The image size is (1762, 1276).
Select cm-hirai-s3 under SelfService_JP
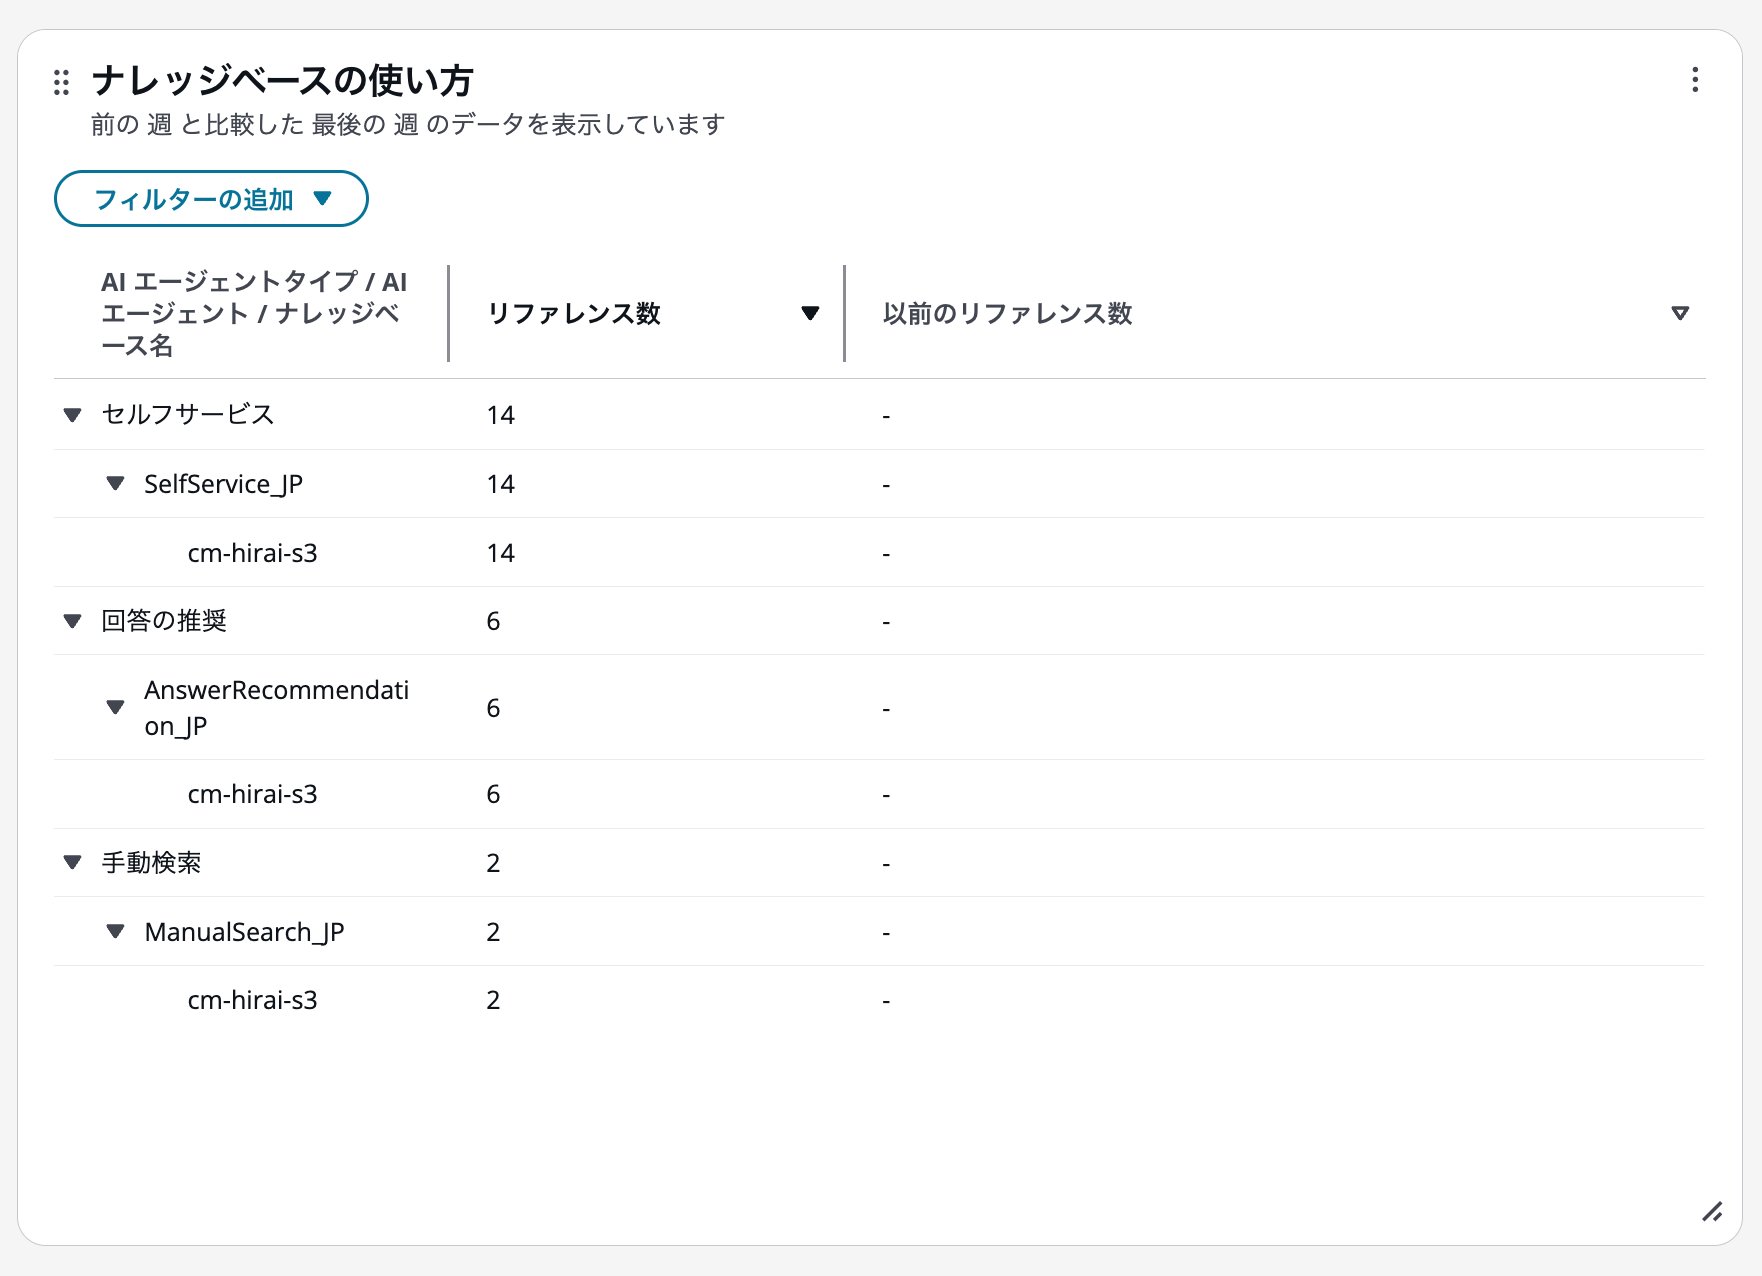point(253,552)
